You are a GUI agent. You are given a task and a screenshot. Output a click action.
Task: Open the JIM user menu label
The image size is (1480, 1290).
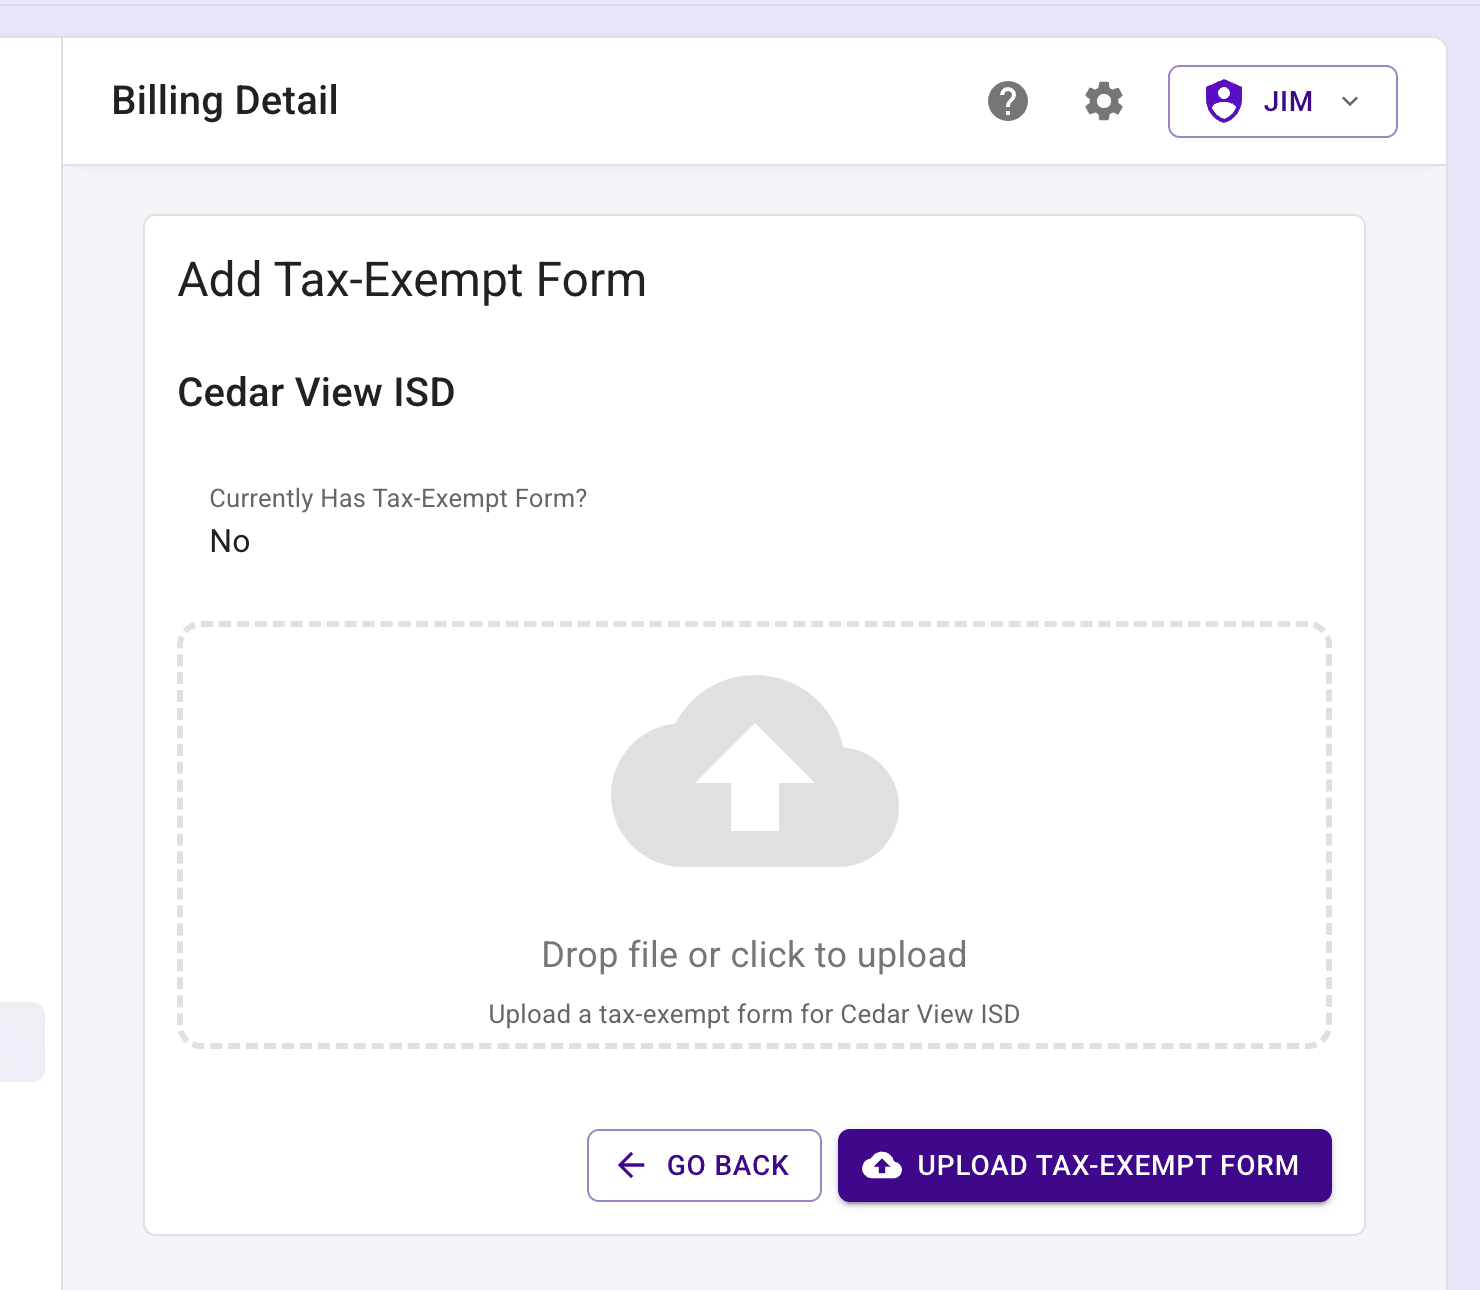pyautogui.click(x=1288, y=101)
